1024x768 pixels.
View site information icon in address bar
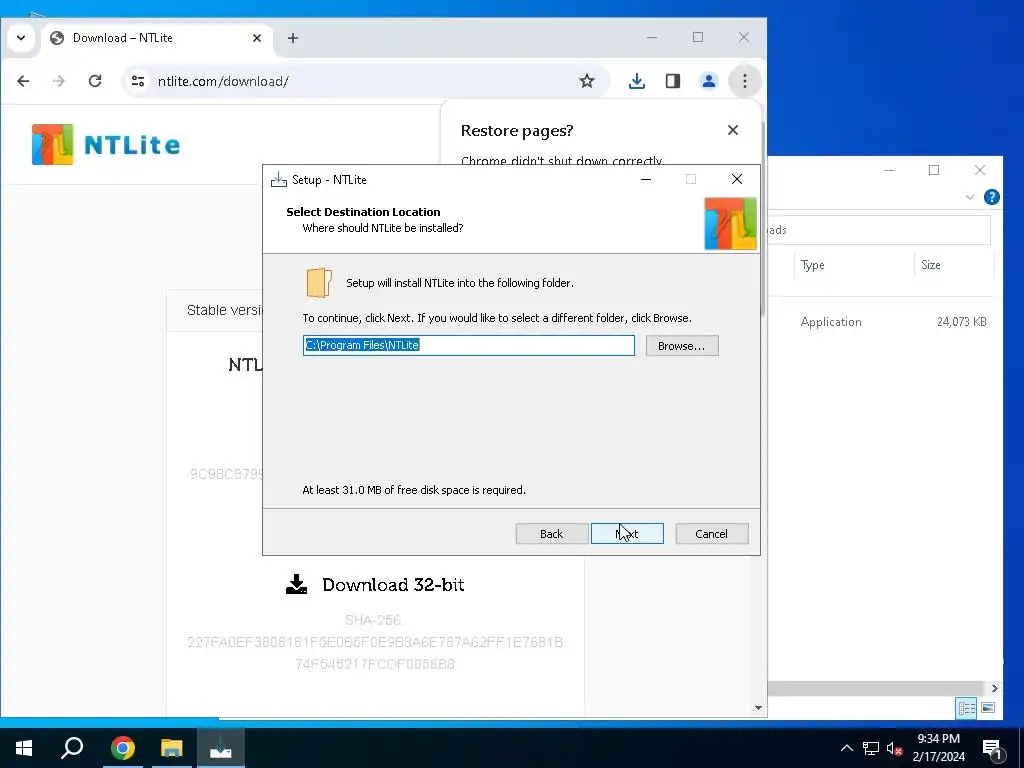tap(138, 81)
